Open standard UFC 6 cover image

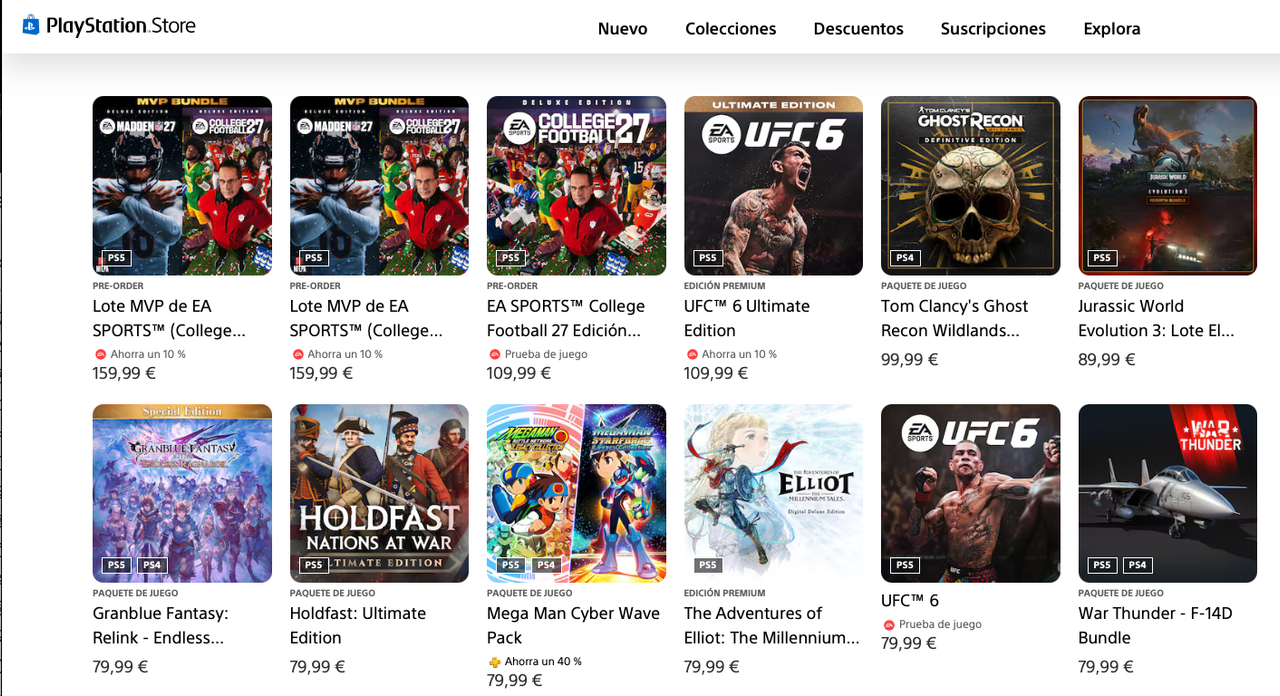click(970, 493)
